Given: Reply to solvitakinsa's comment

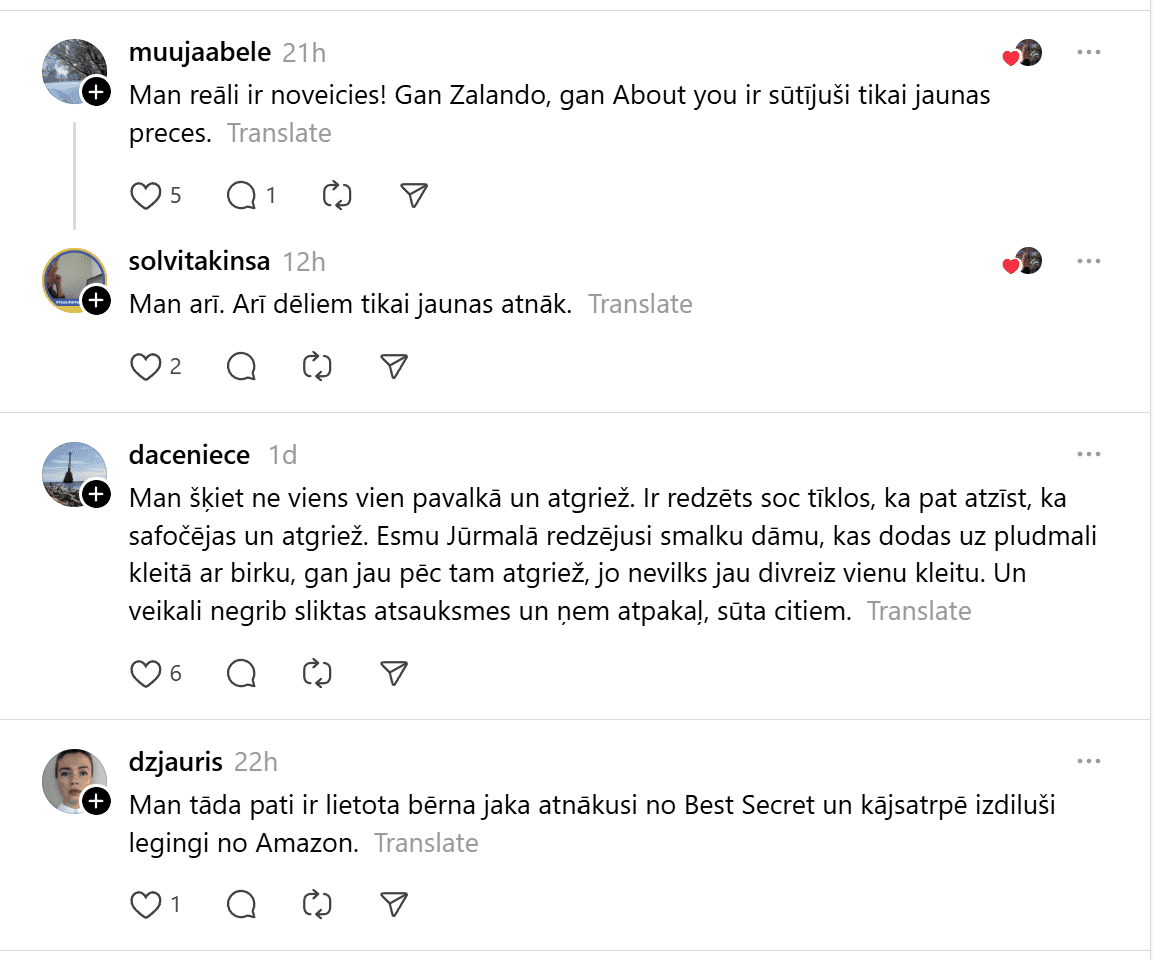Looking at the screenshot, I should 242,367.
